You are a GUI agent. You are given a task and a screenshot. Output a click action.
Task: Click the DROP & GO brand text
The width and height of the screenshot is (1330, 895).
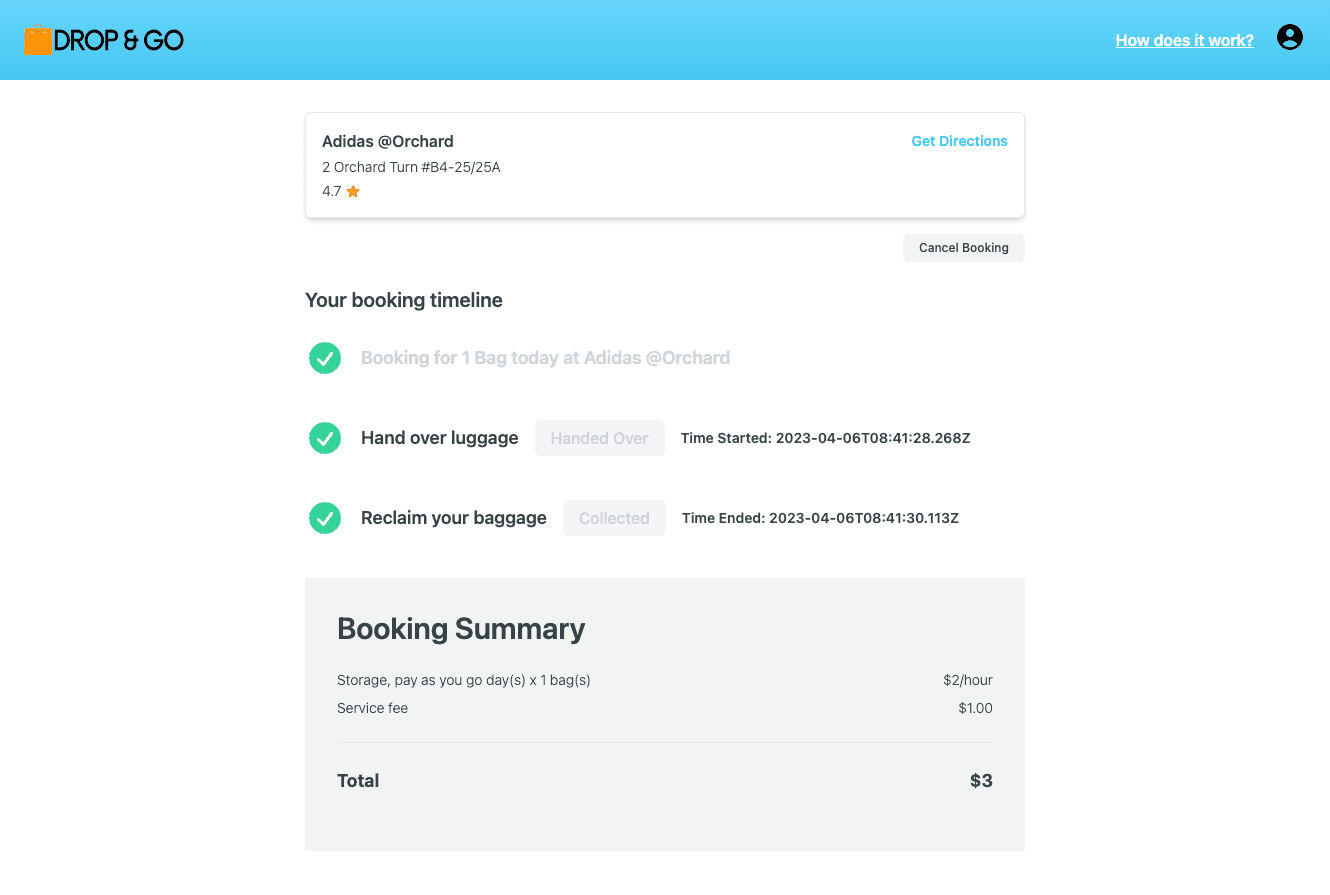[119, 40]
